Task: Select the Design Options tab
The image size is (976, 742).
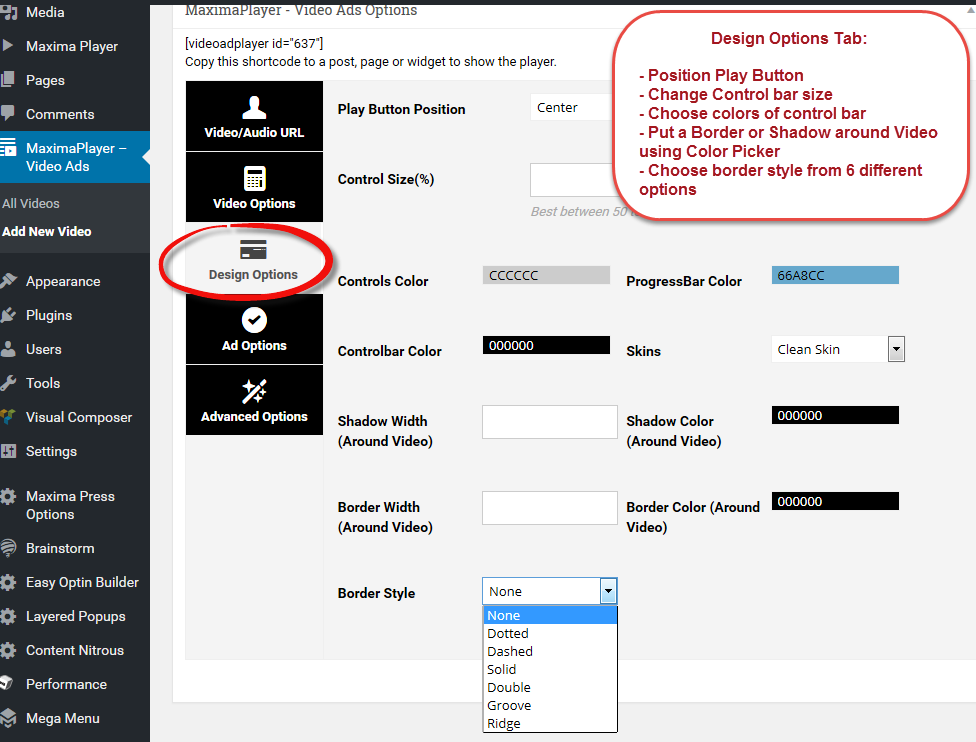Action: (x=254, y=258)
